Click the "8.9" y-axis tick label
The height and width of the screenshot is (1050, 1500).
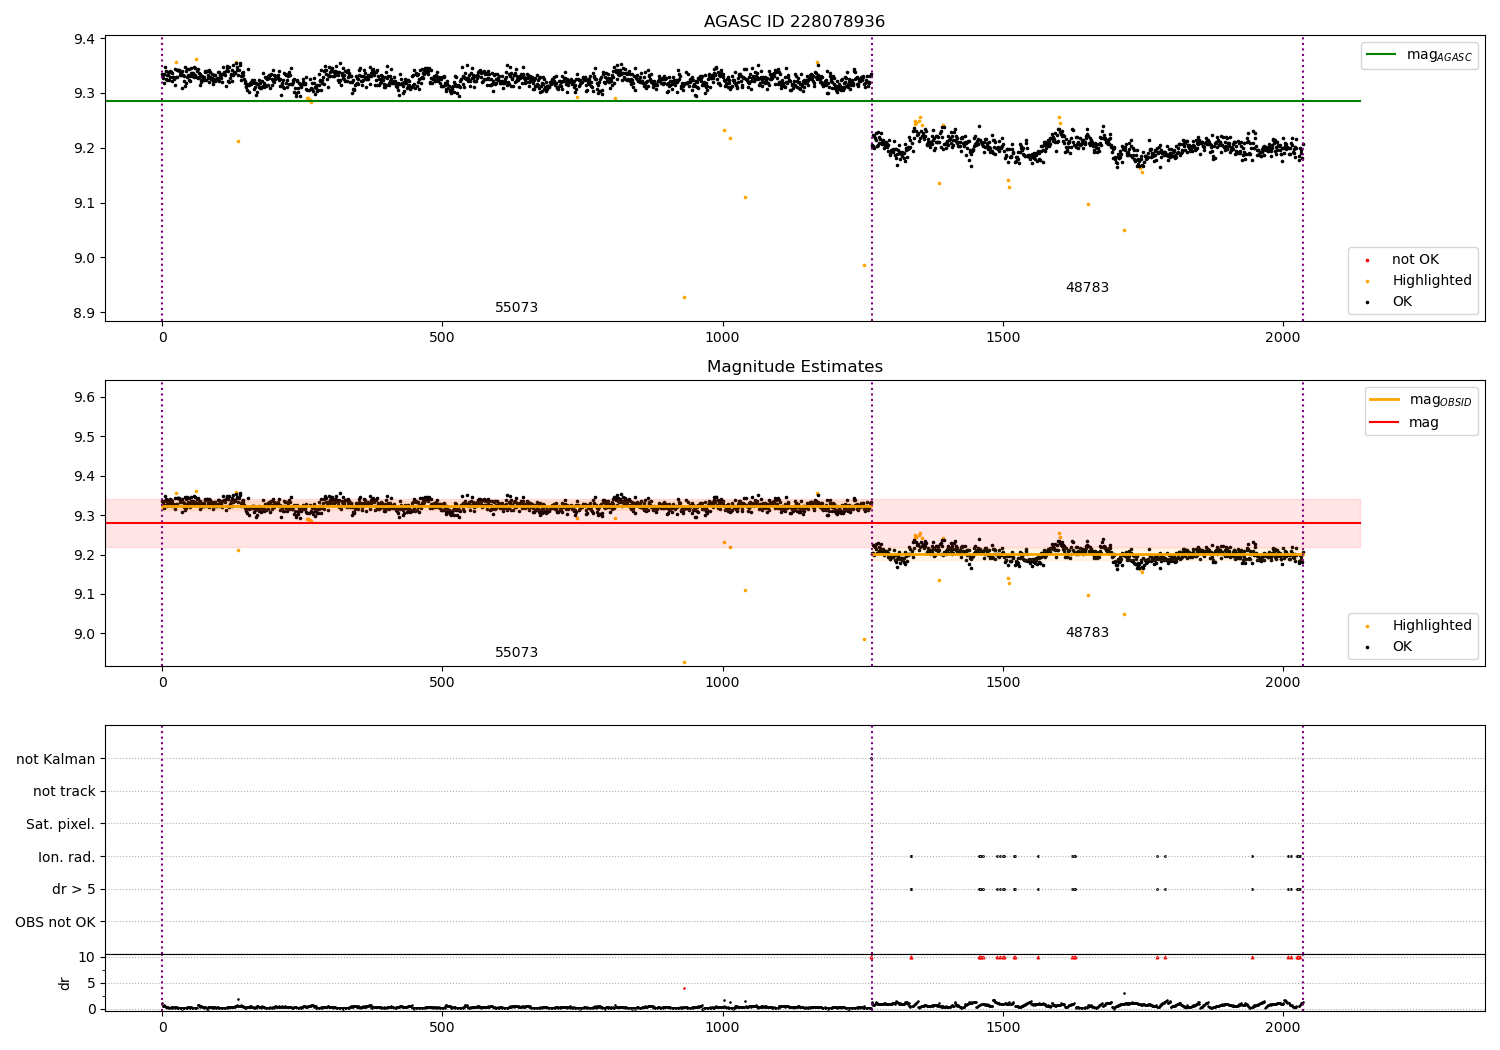point(85,313)
